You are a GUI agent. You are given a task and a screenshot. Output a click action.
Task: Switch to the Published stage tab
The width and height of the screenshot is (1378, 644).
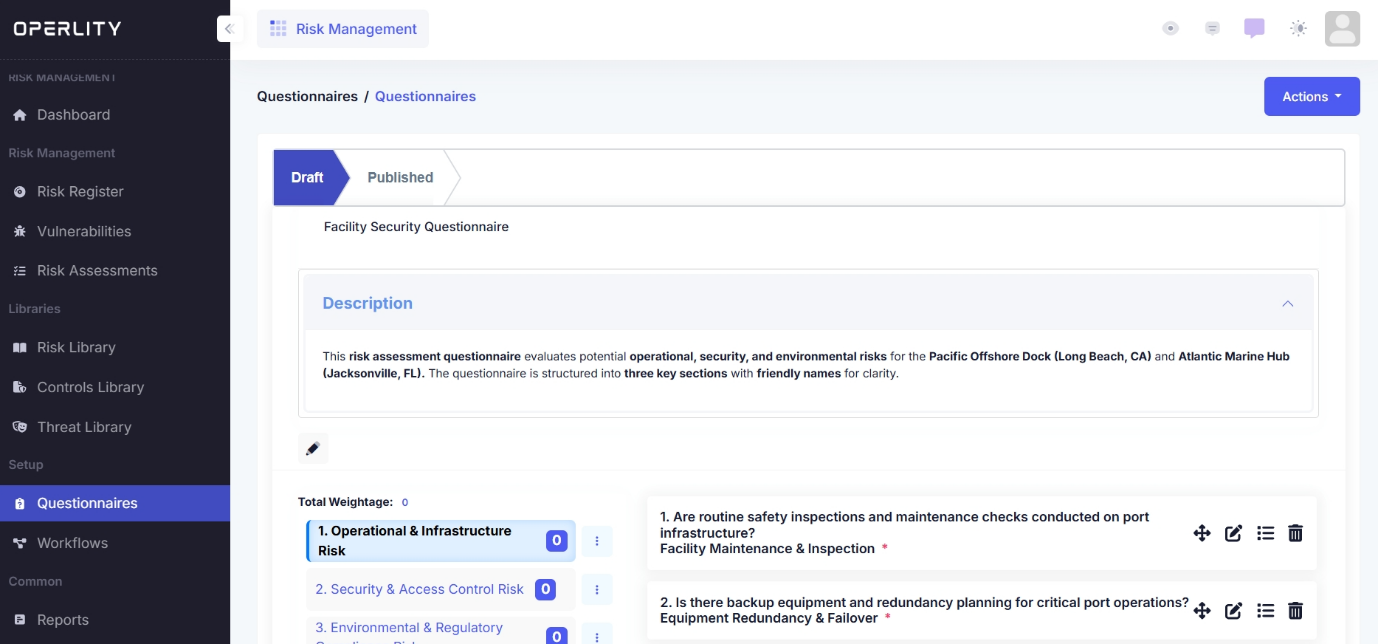pyautogui.click(x=400, y=177)
